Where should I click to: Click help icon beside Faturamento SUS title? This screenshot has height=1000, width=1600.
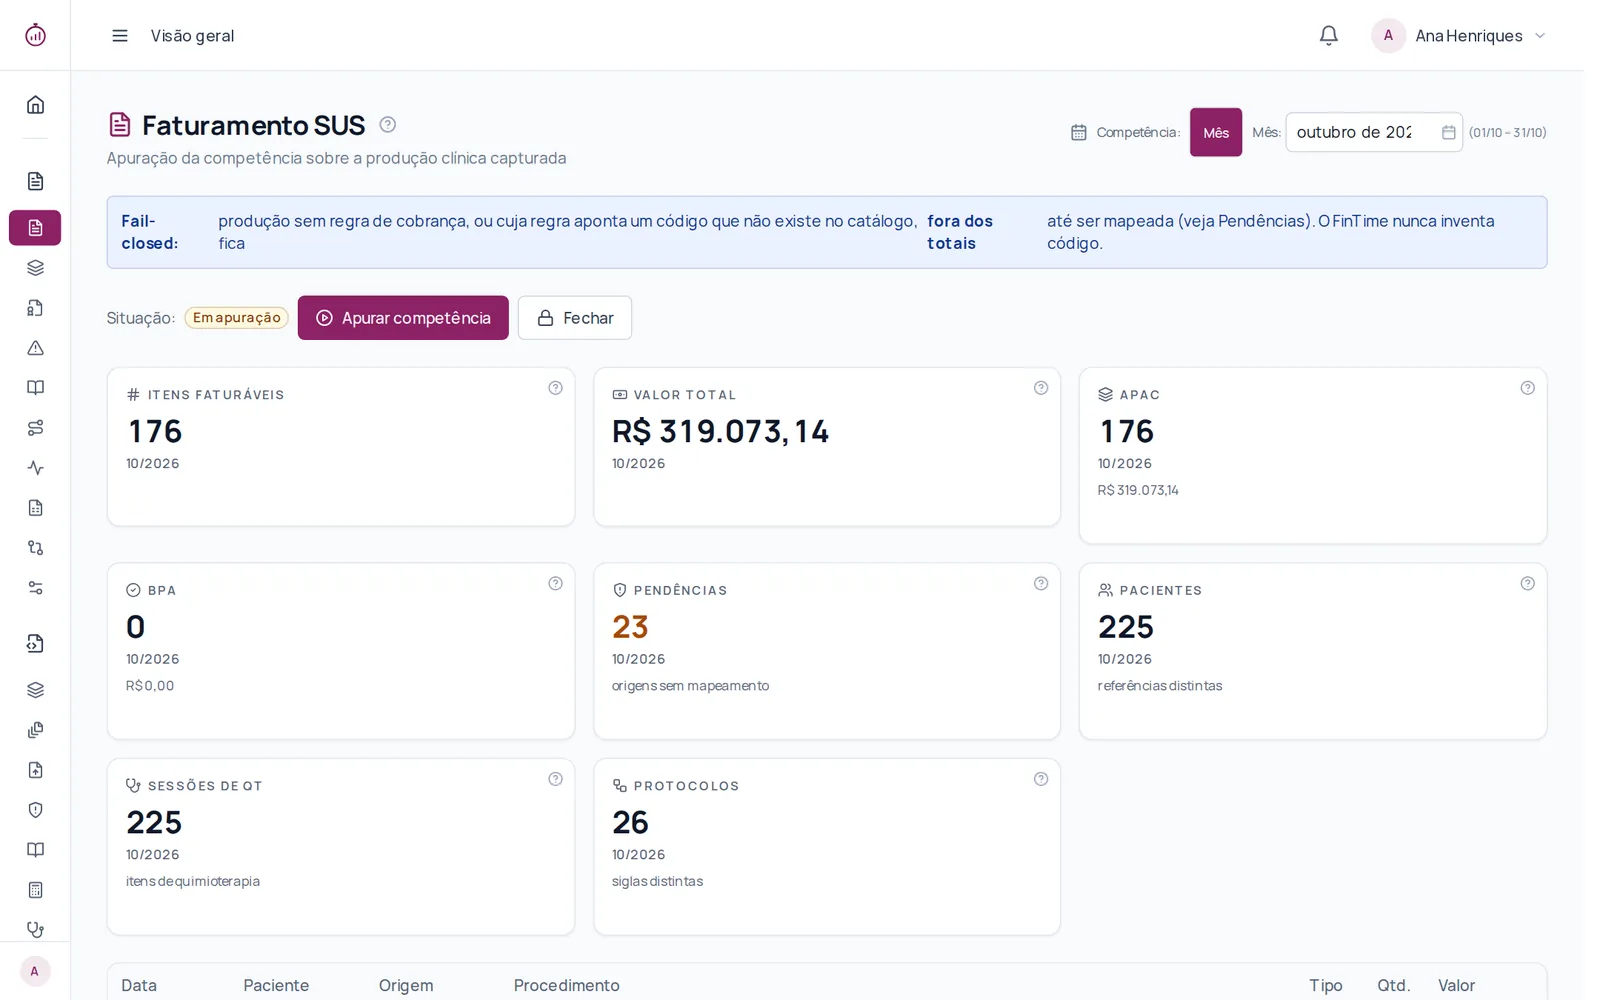coord(388,125)
